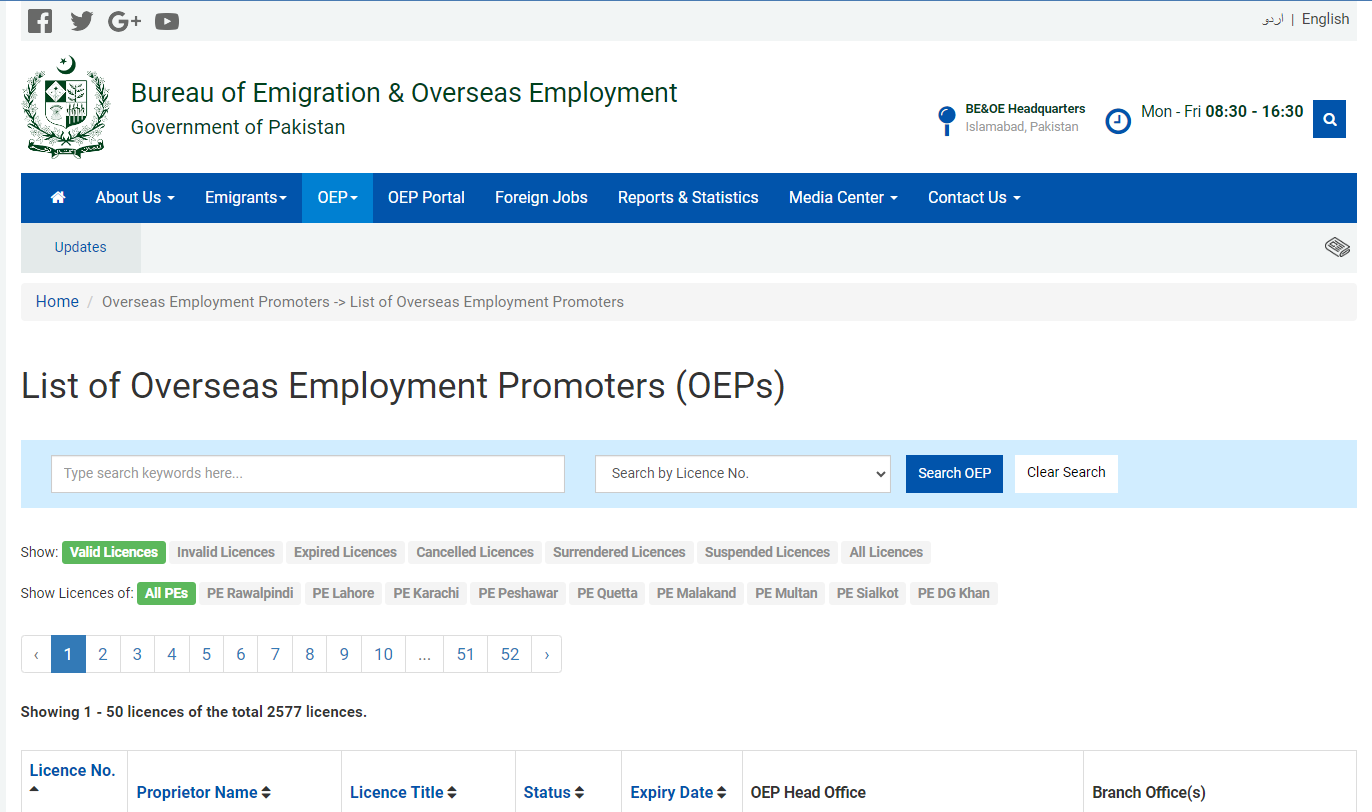Click the map pin headquarters icon
The image size is (1372, 812).
tap(946, 120)
